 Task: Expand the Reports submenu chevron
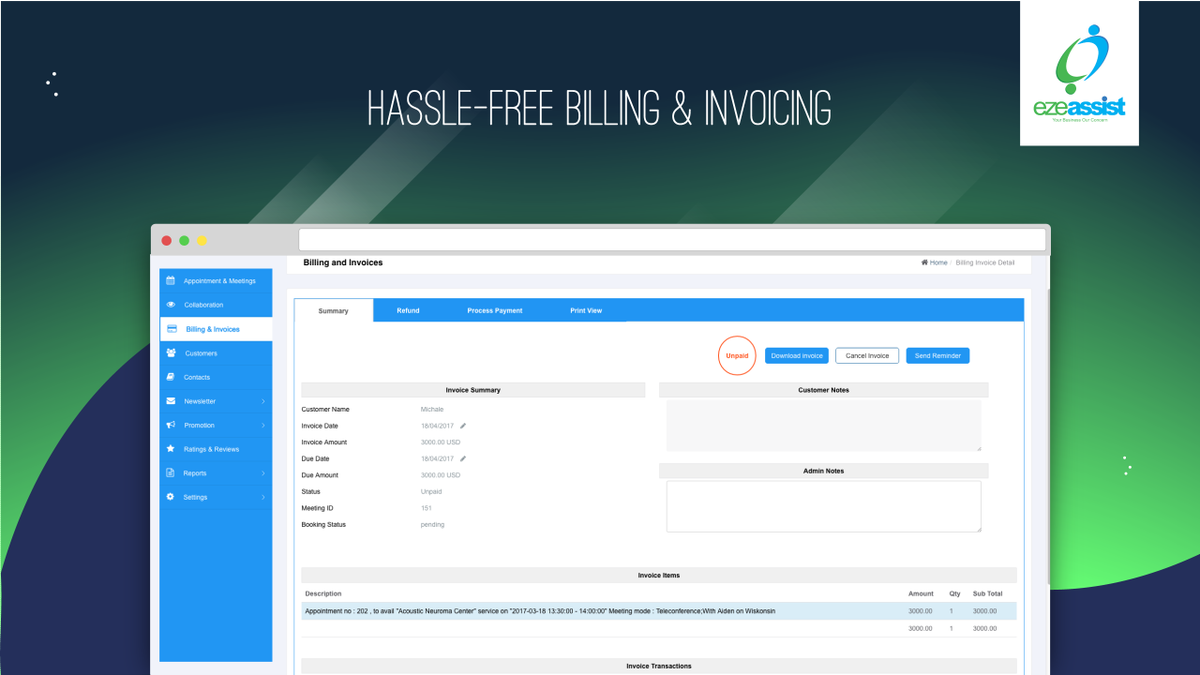[264, 473]
